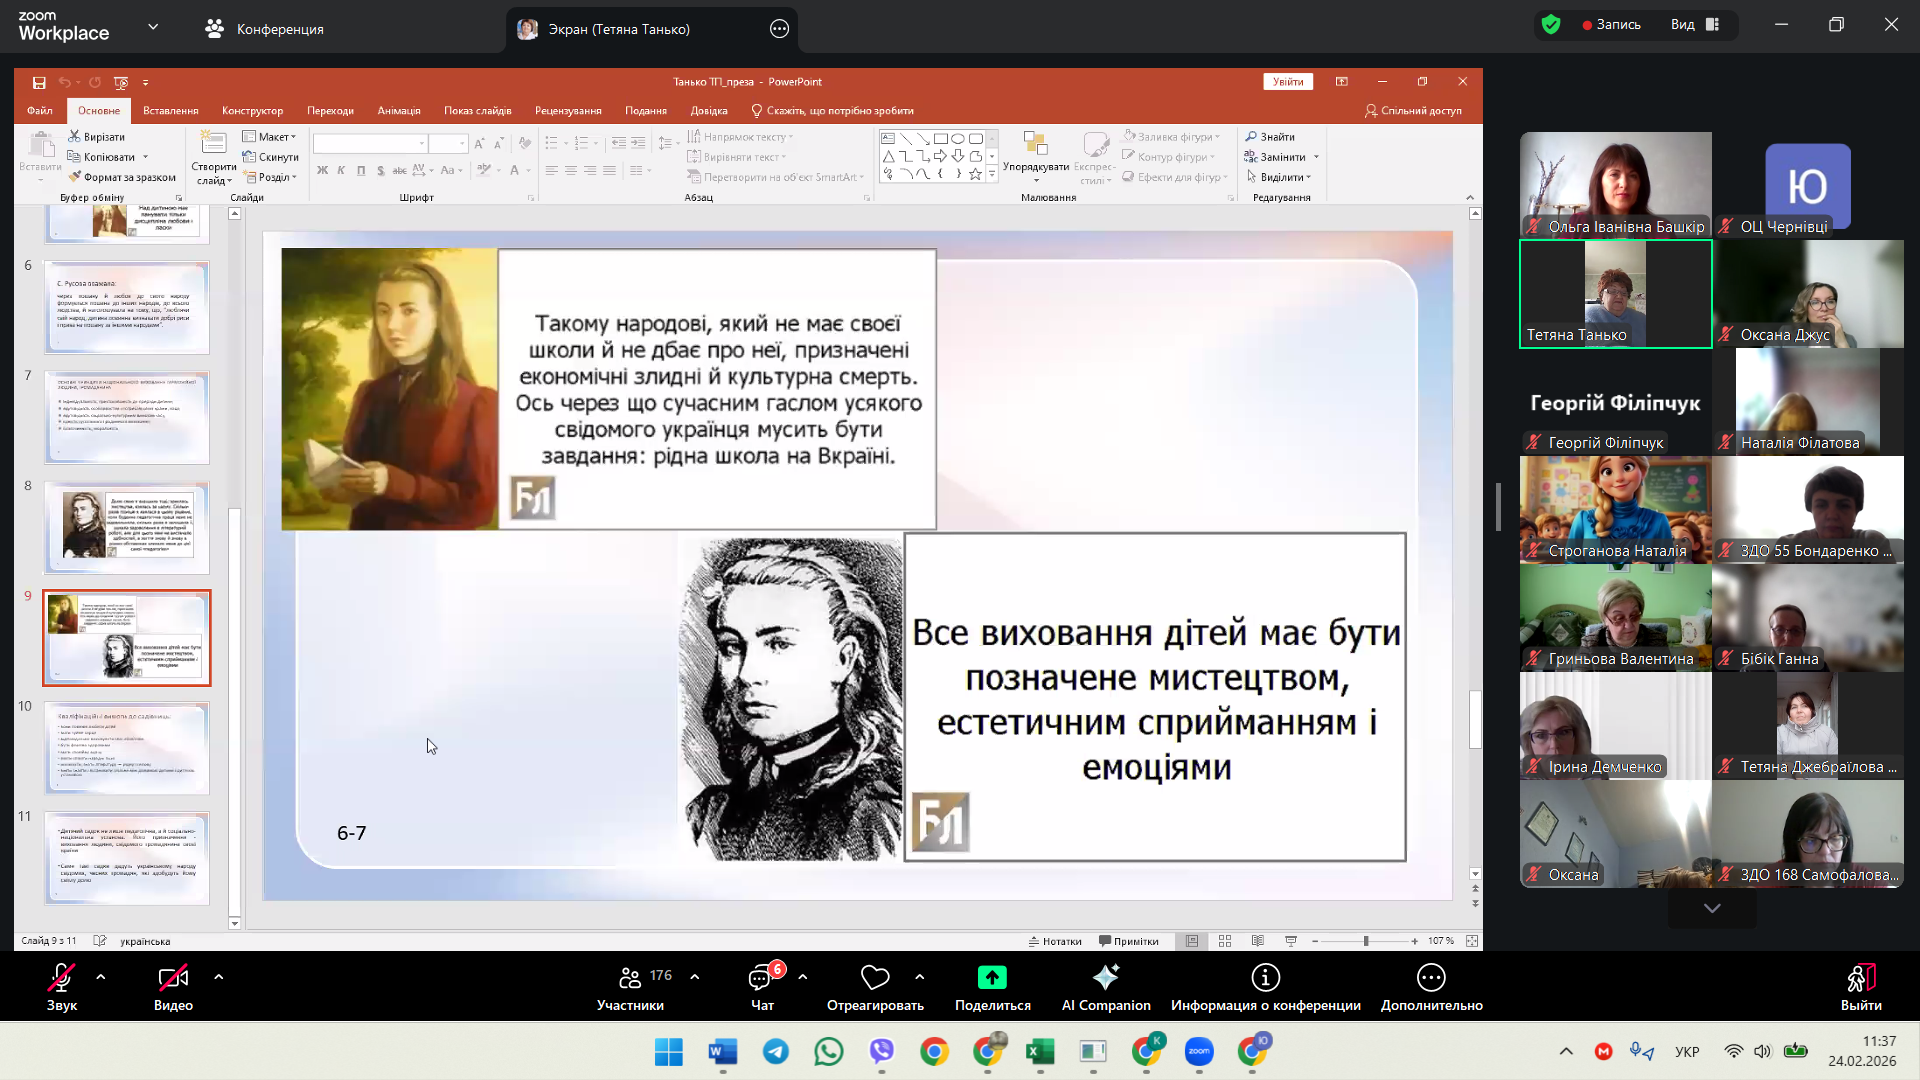Viewport: 1920px width, 1080px height.
Task: Click Увійти sign-in button
Action: tap(1288, 82)
